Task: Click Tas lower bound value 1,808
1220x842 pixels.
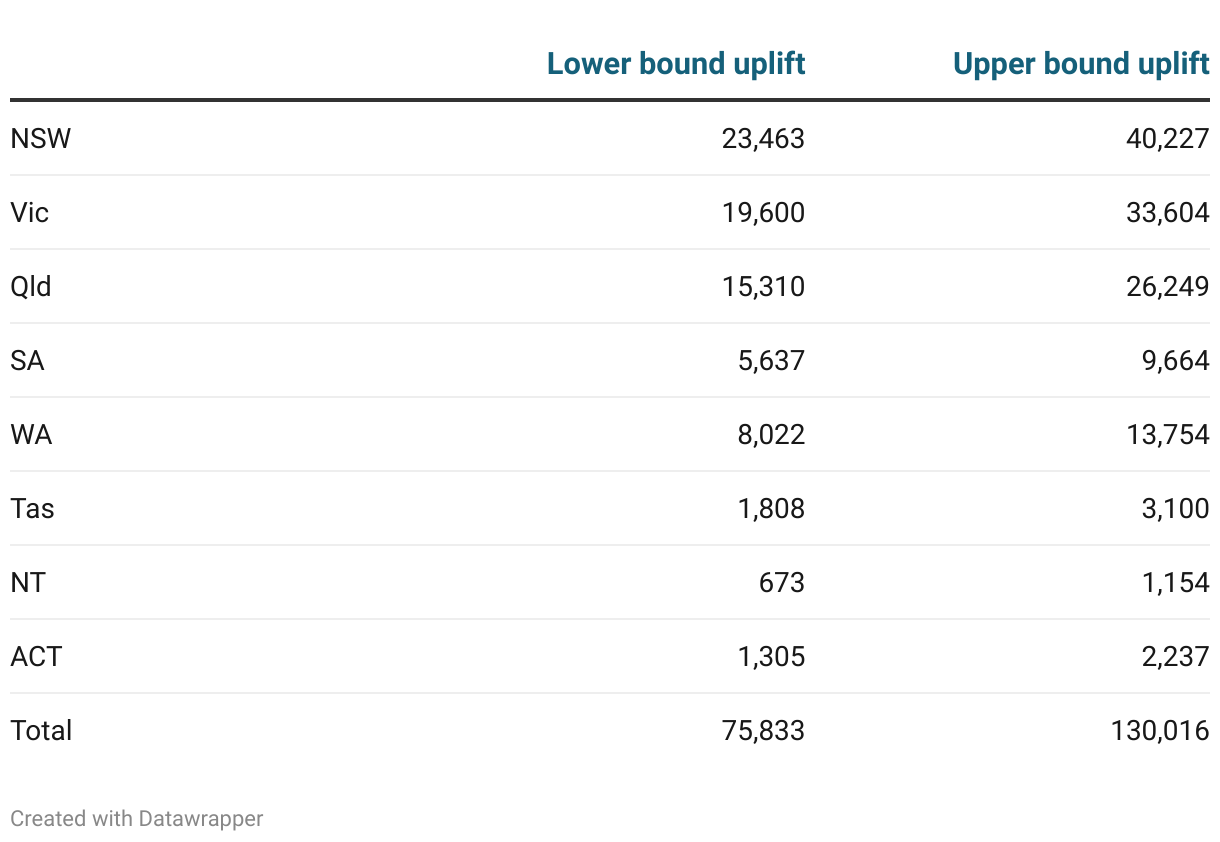Action: pyautogui.click(x=771, y=508)
